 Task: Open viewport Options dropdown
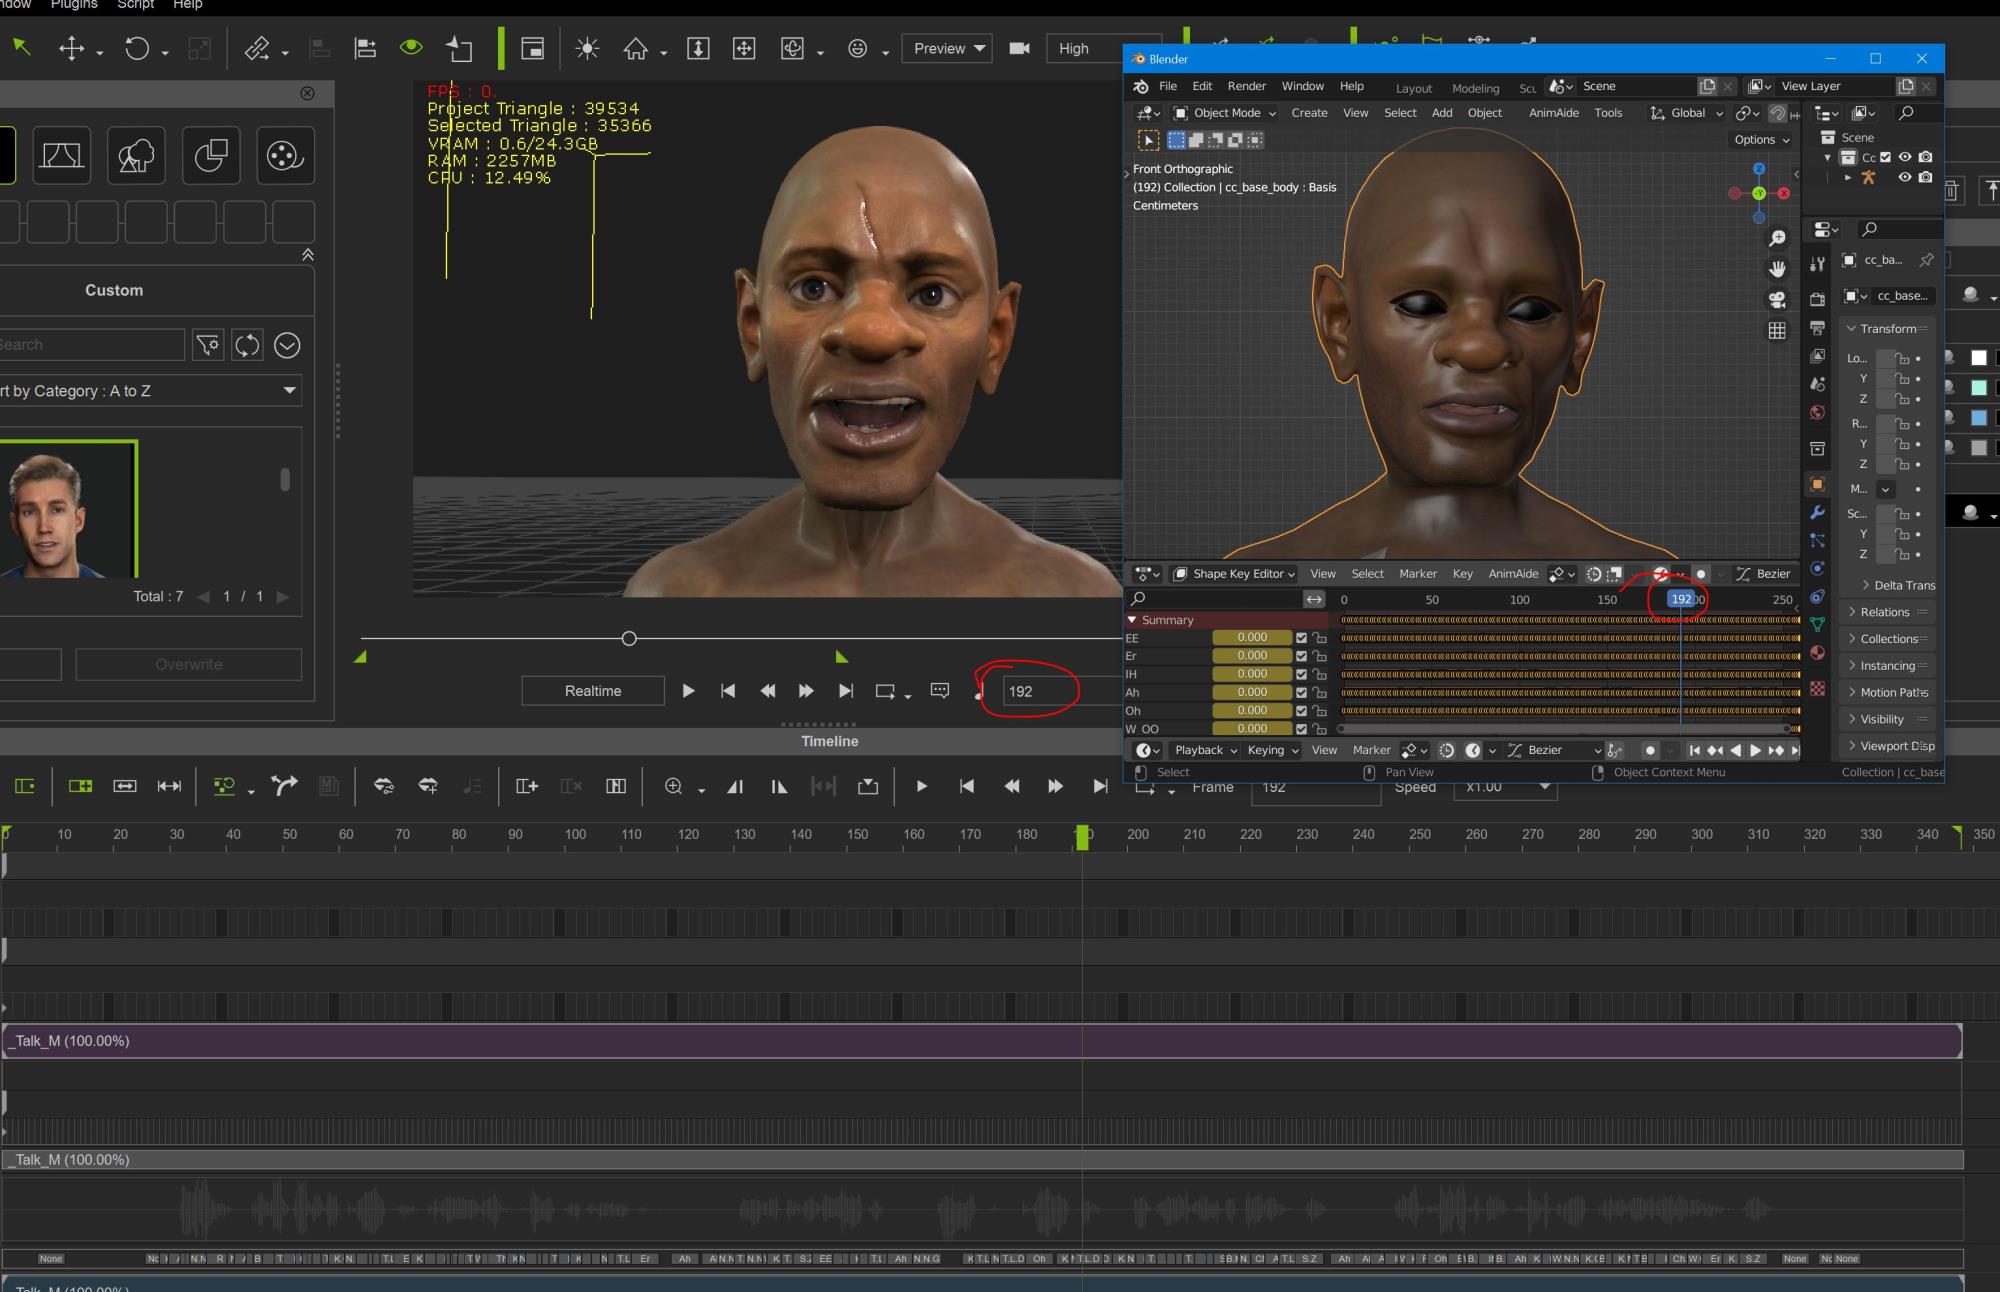click(x=1760, y=140)
